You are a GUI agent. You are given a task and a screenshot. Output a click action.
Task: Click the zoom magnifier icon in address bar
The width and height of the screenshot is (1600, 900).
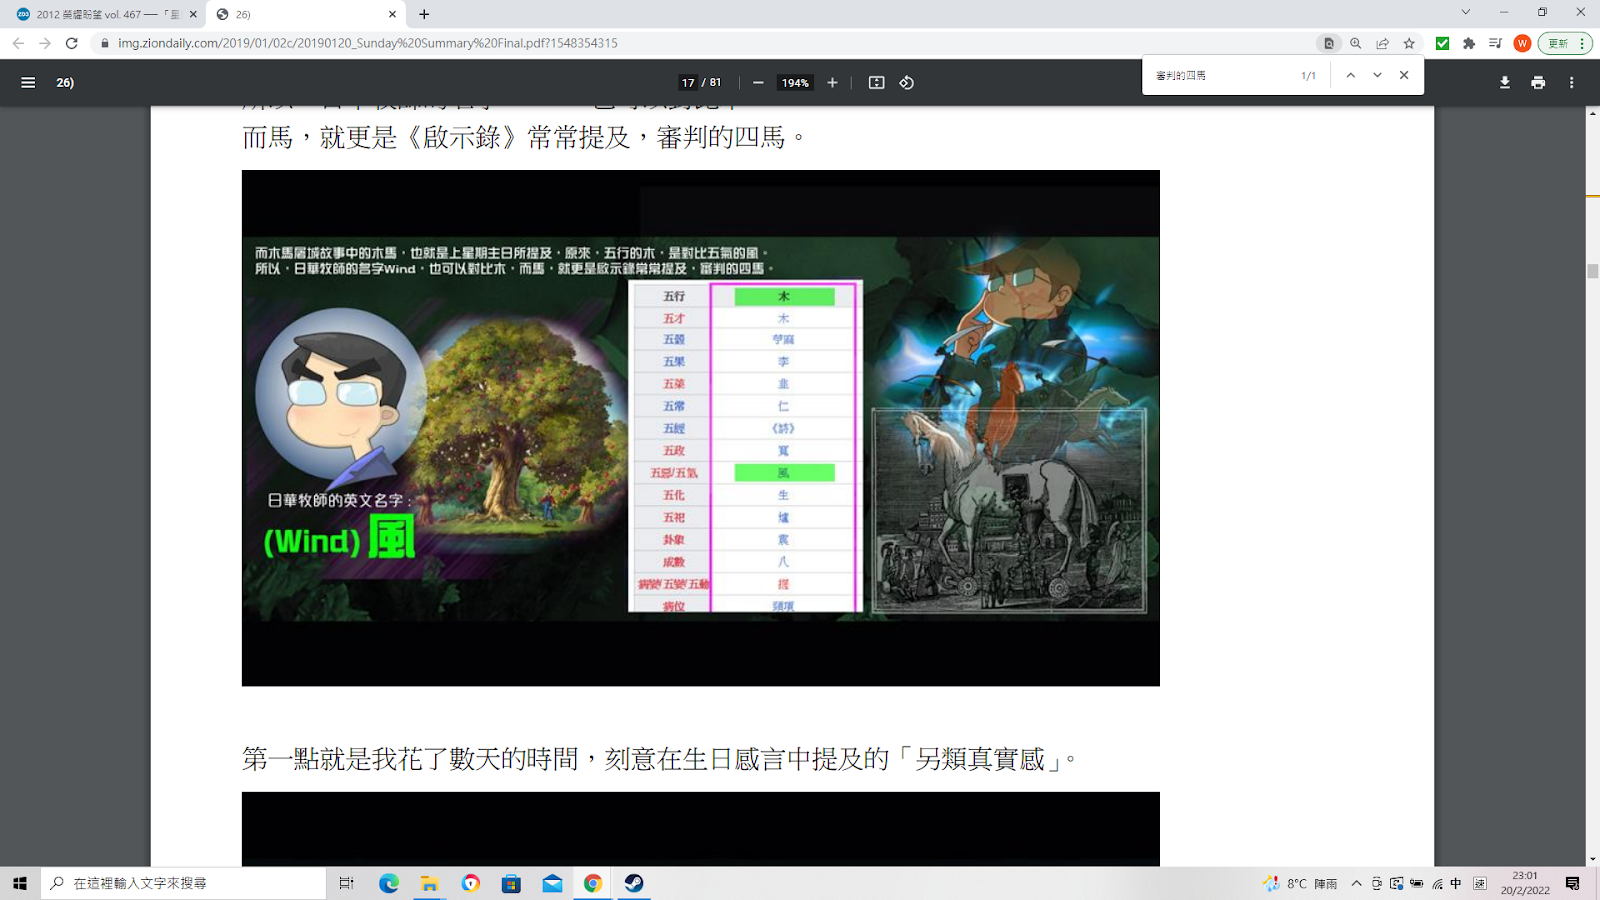coord(1356,43)
